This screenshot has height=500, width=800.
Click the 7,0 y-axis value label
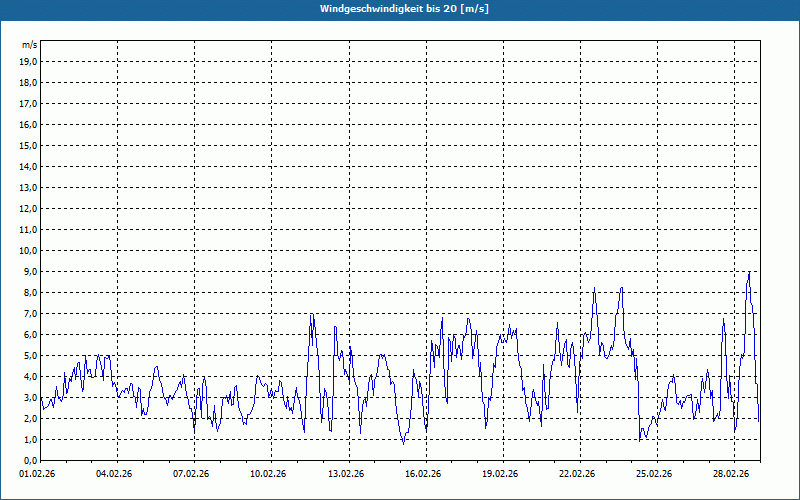(x=29, y=313)
